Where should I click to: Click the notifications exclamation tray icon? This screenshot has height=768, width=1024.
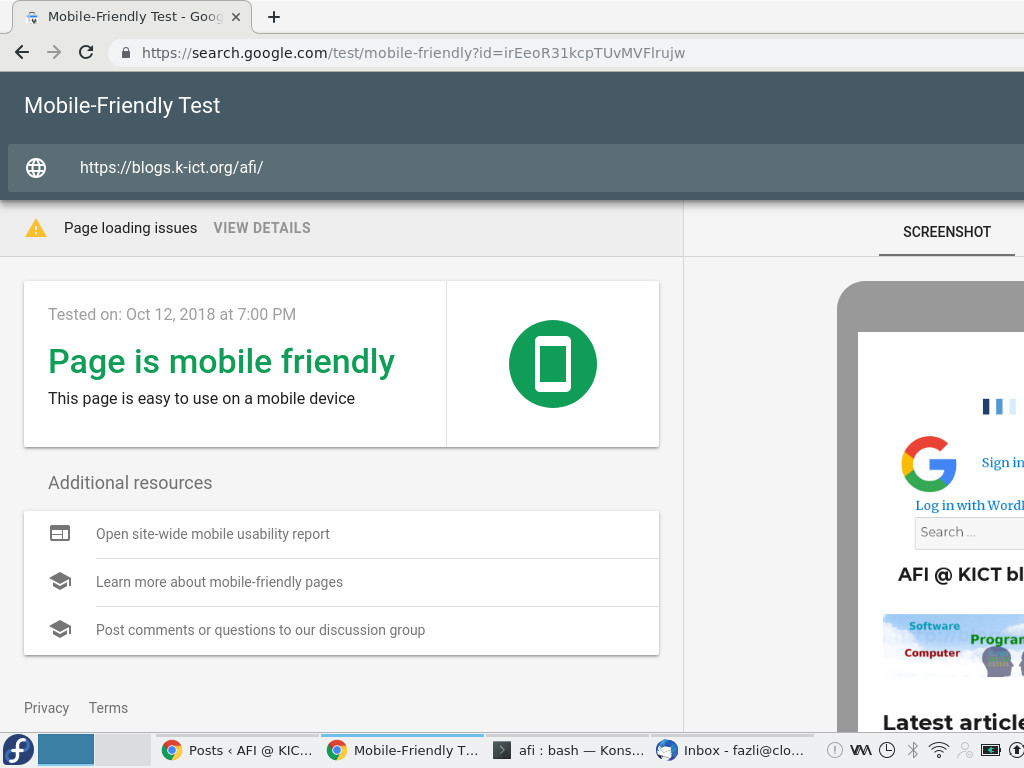[x=835, y=750]
